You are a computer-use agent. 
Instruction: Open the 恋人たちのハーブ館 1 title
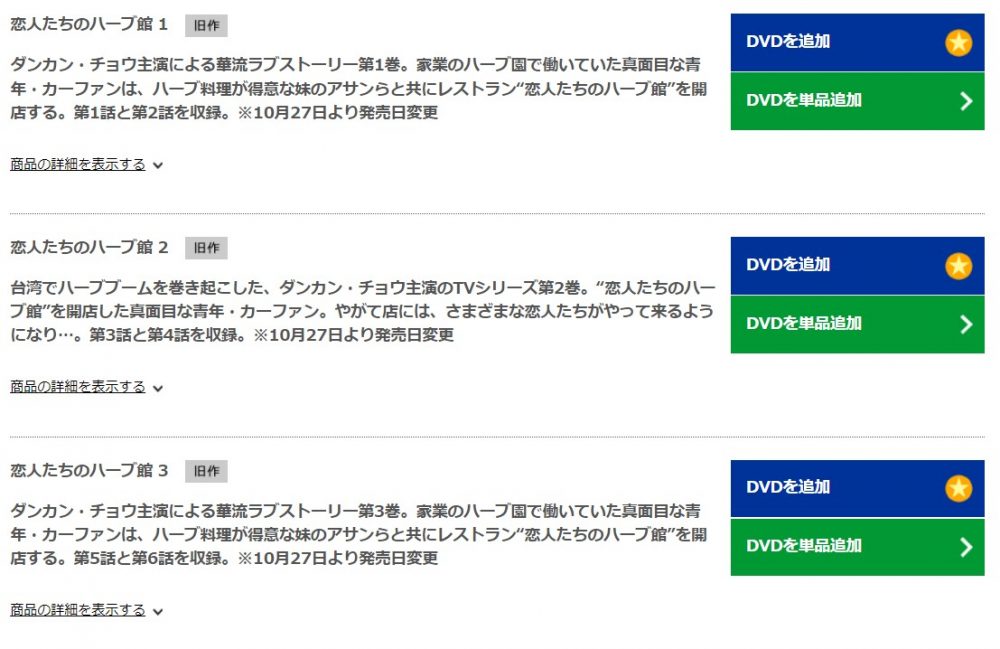(x=89, y=24)
